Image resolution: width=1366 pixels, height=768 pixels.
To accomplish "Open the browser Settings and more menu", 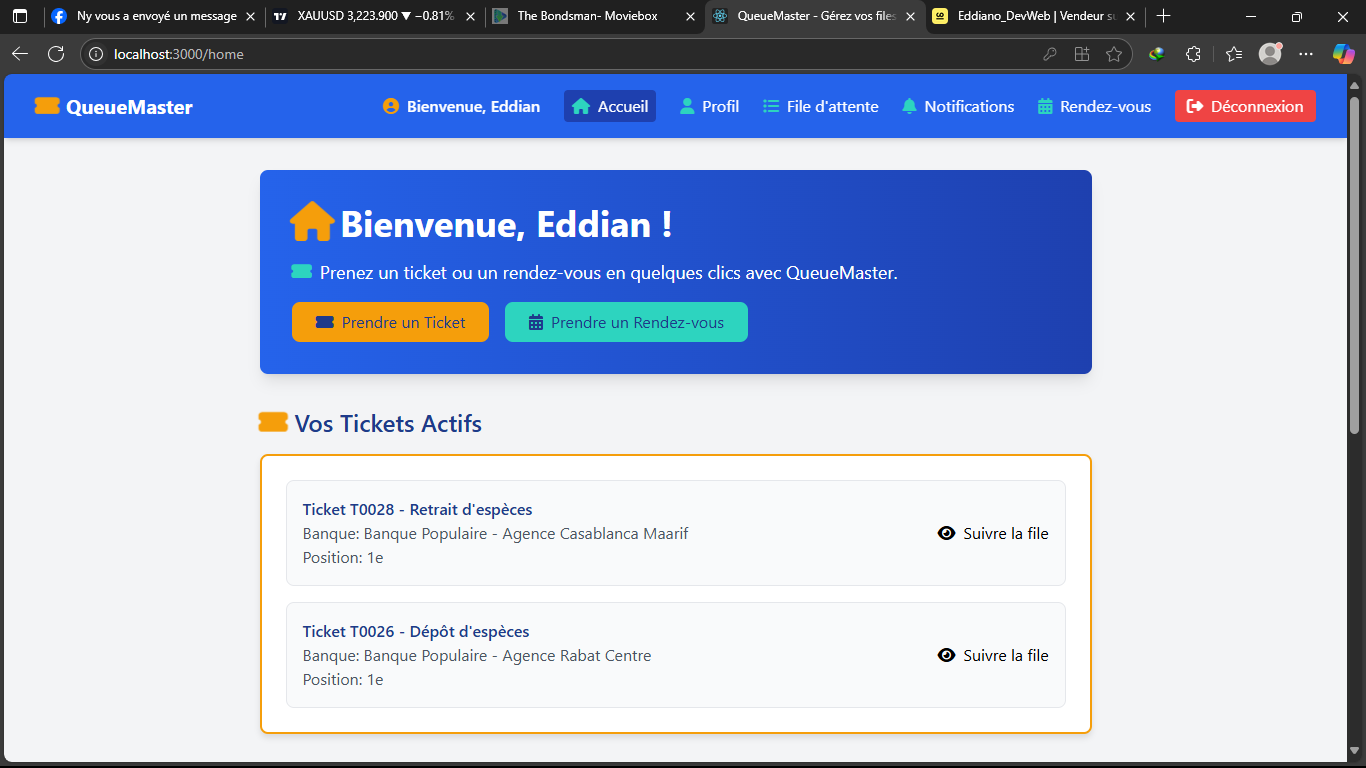I will click(1306, 54).
